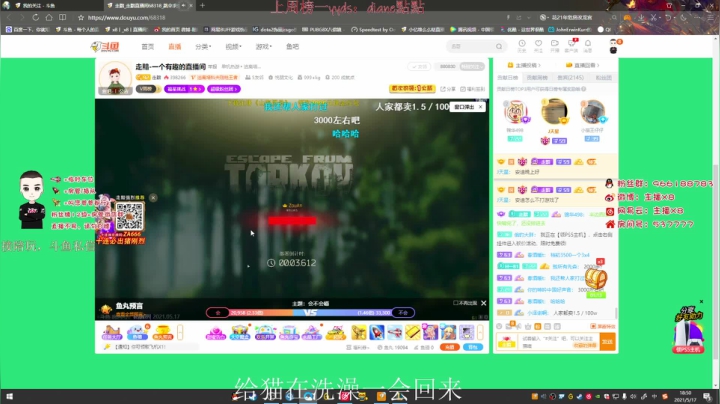Image resolution: width=720 pixels, height=404 pixels.
Task: Toggle the 屏蔽特效 effects filter option
Action: pyautogui.click(x=603, y=326)
